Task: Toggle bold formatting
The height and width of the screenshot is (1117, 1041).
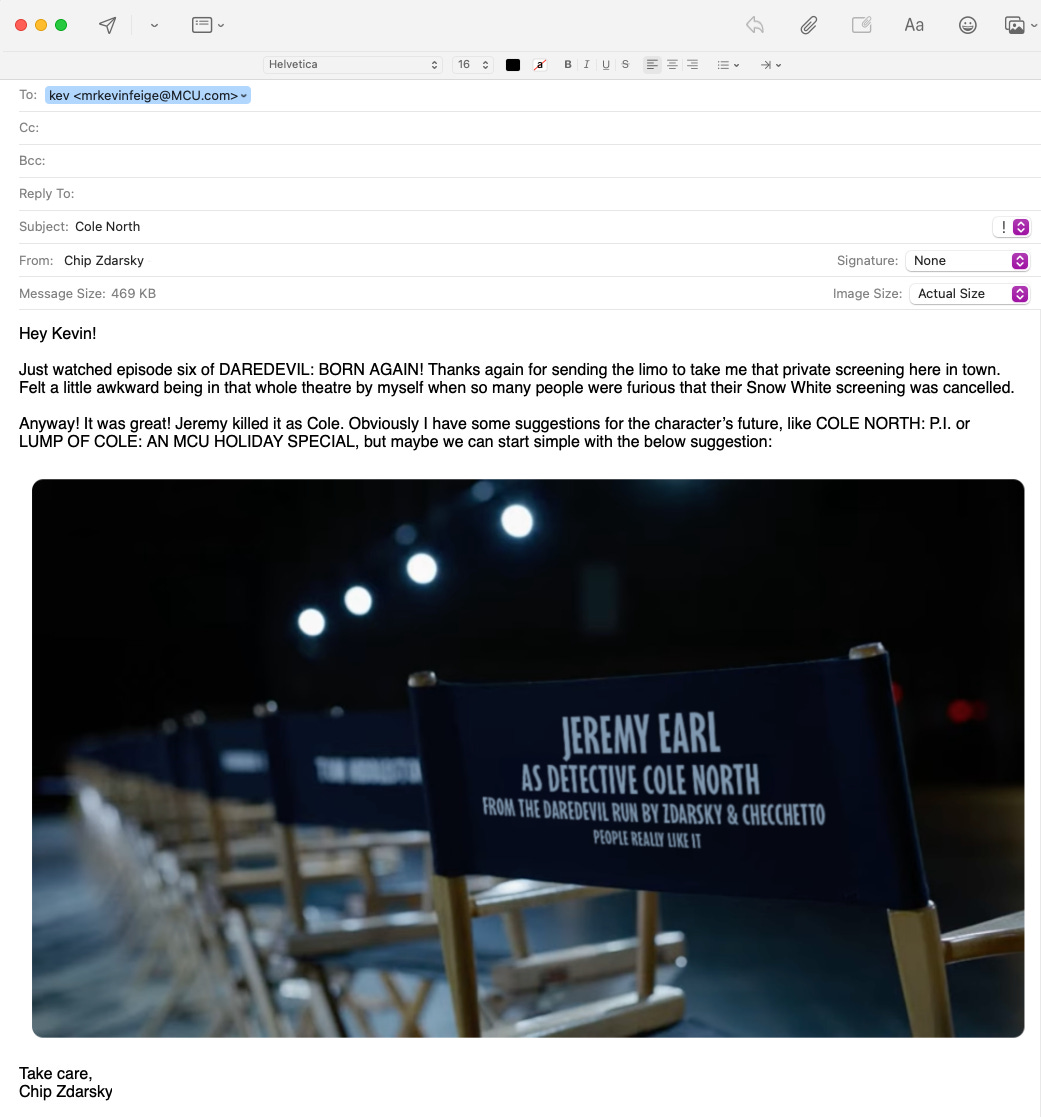Action: 568,65
